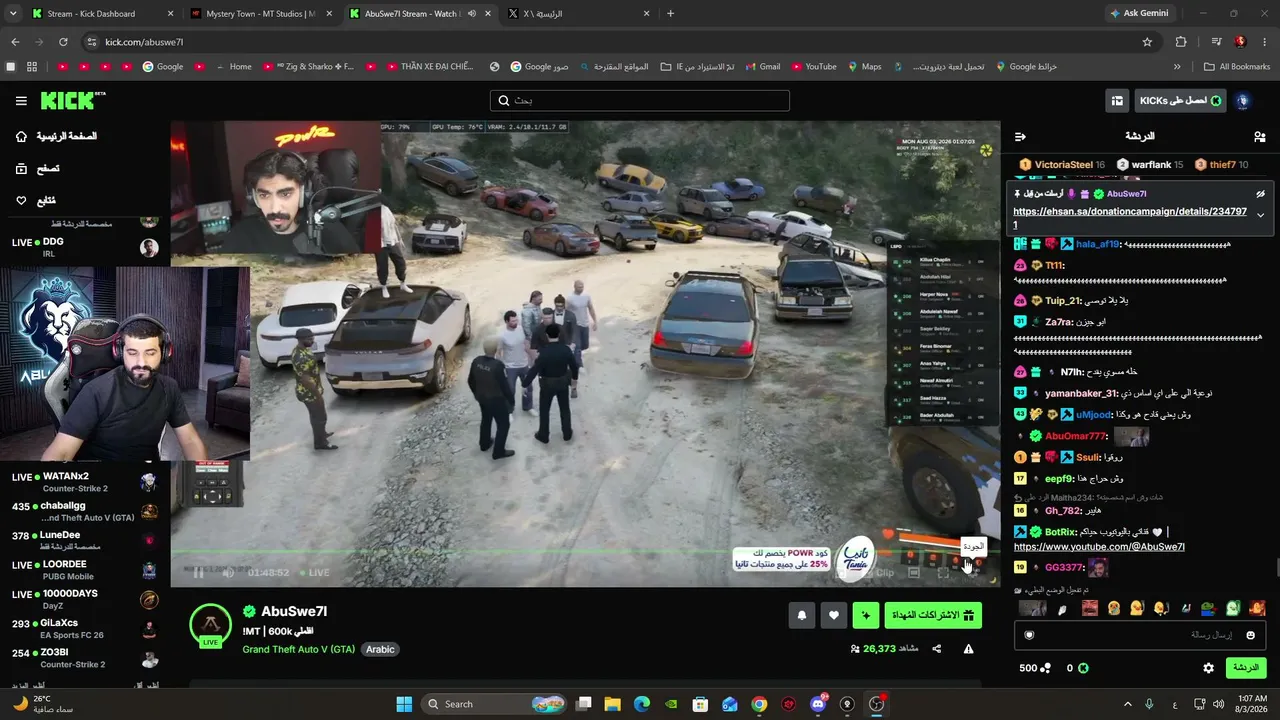Bookmark this page with the star
The width and height of the screenshot is (1280, 720).
pos(1147,42)
